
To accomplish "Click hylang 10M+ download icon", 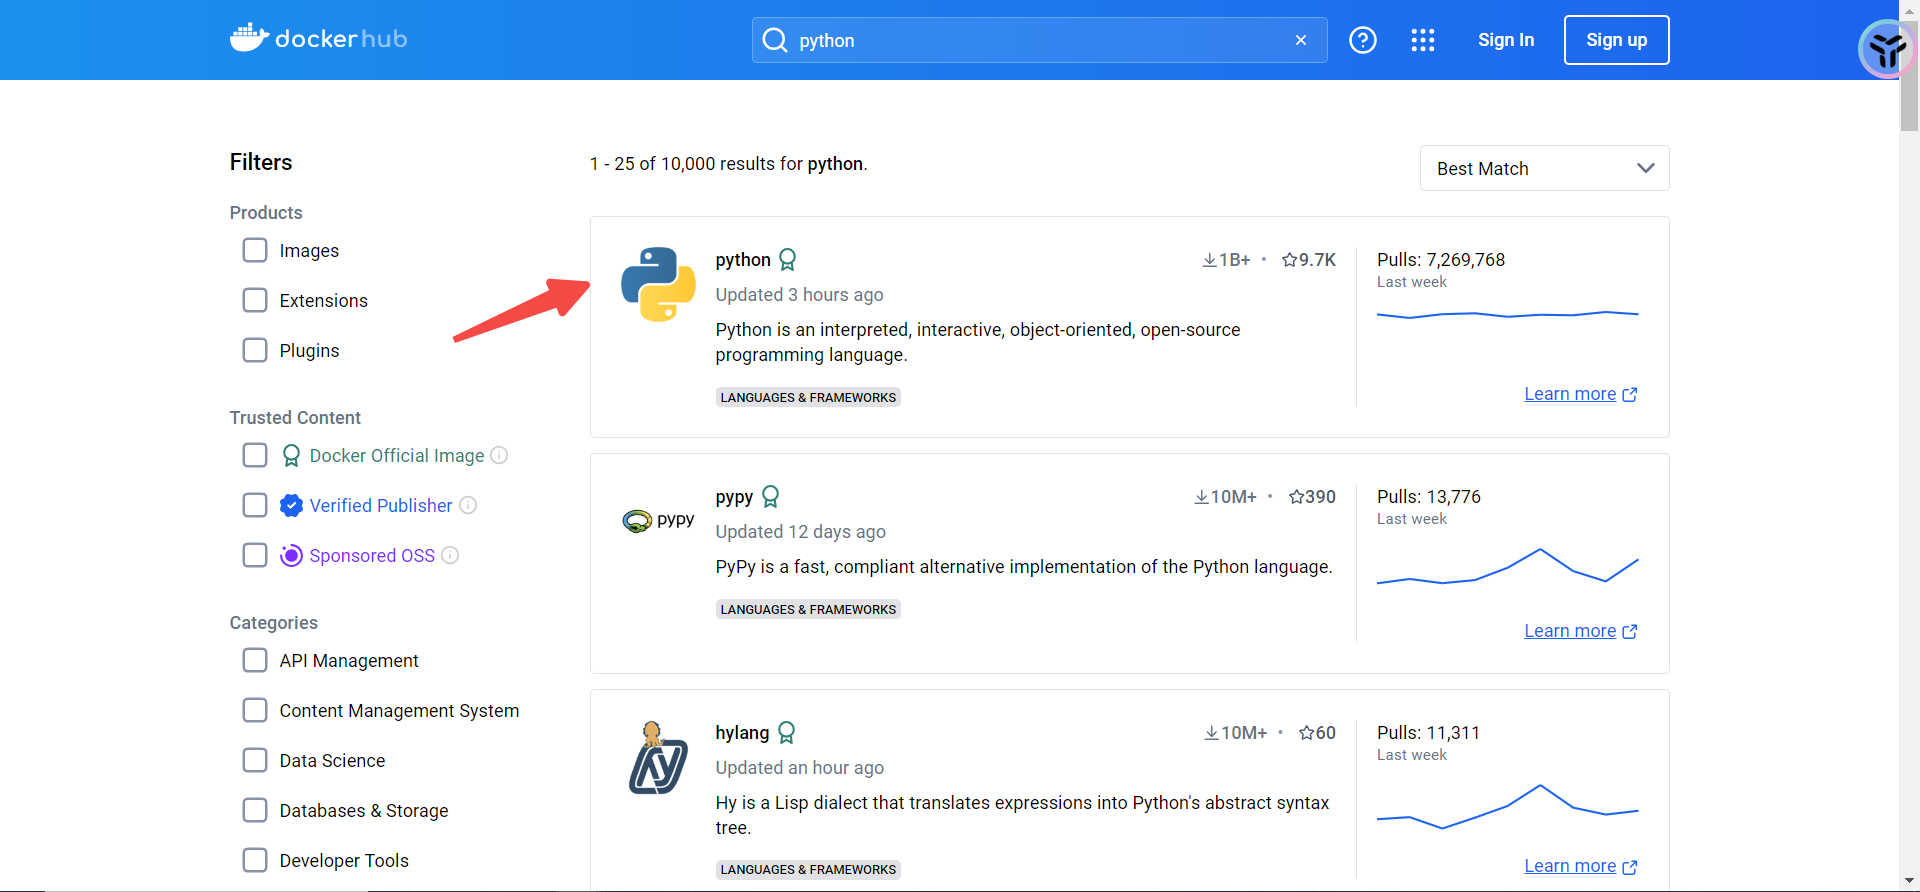I will [x=1211, y=733].
